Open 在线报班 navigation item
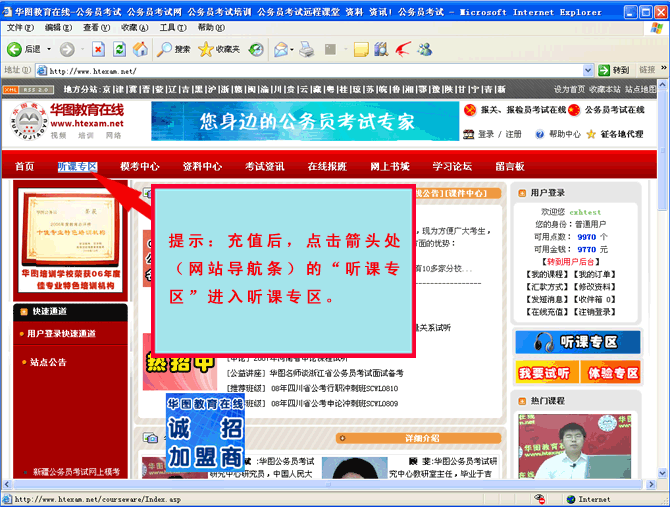 327,167
